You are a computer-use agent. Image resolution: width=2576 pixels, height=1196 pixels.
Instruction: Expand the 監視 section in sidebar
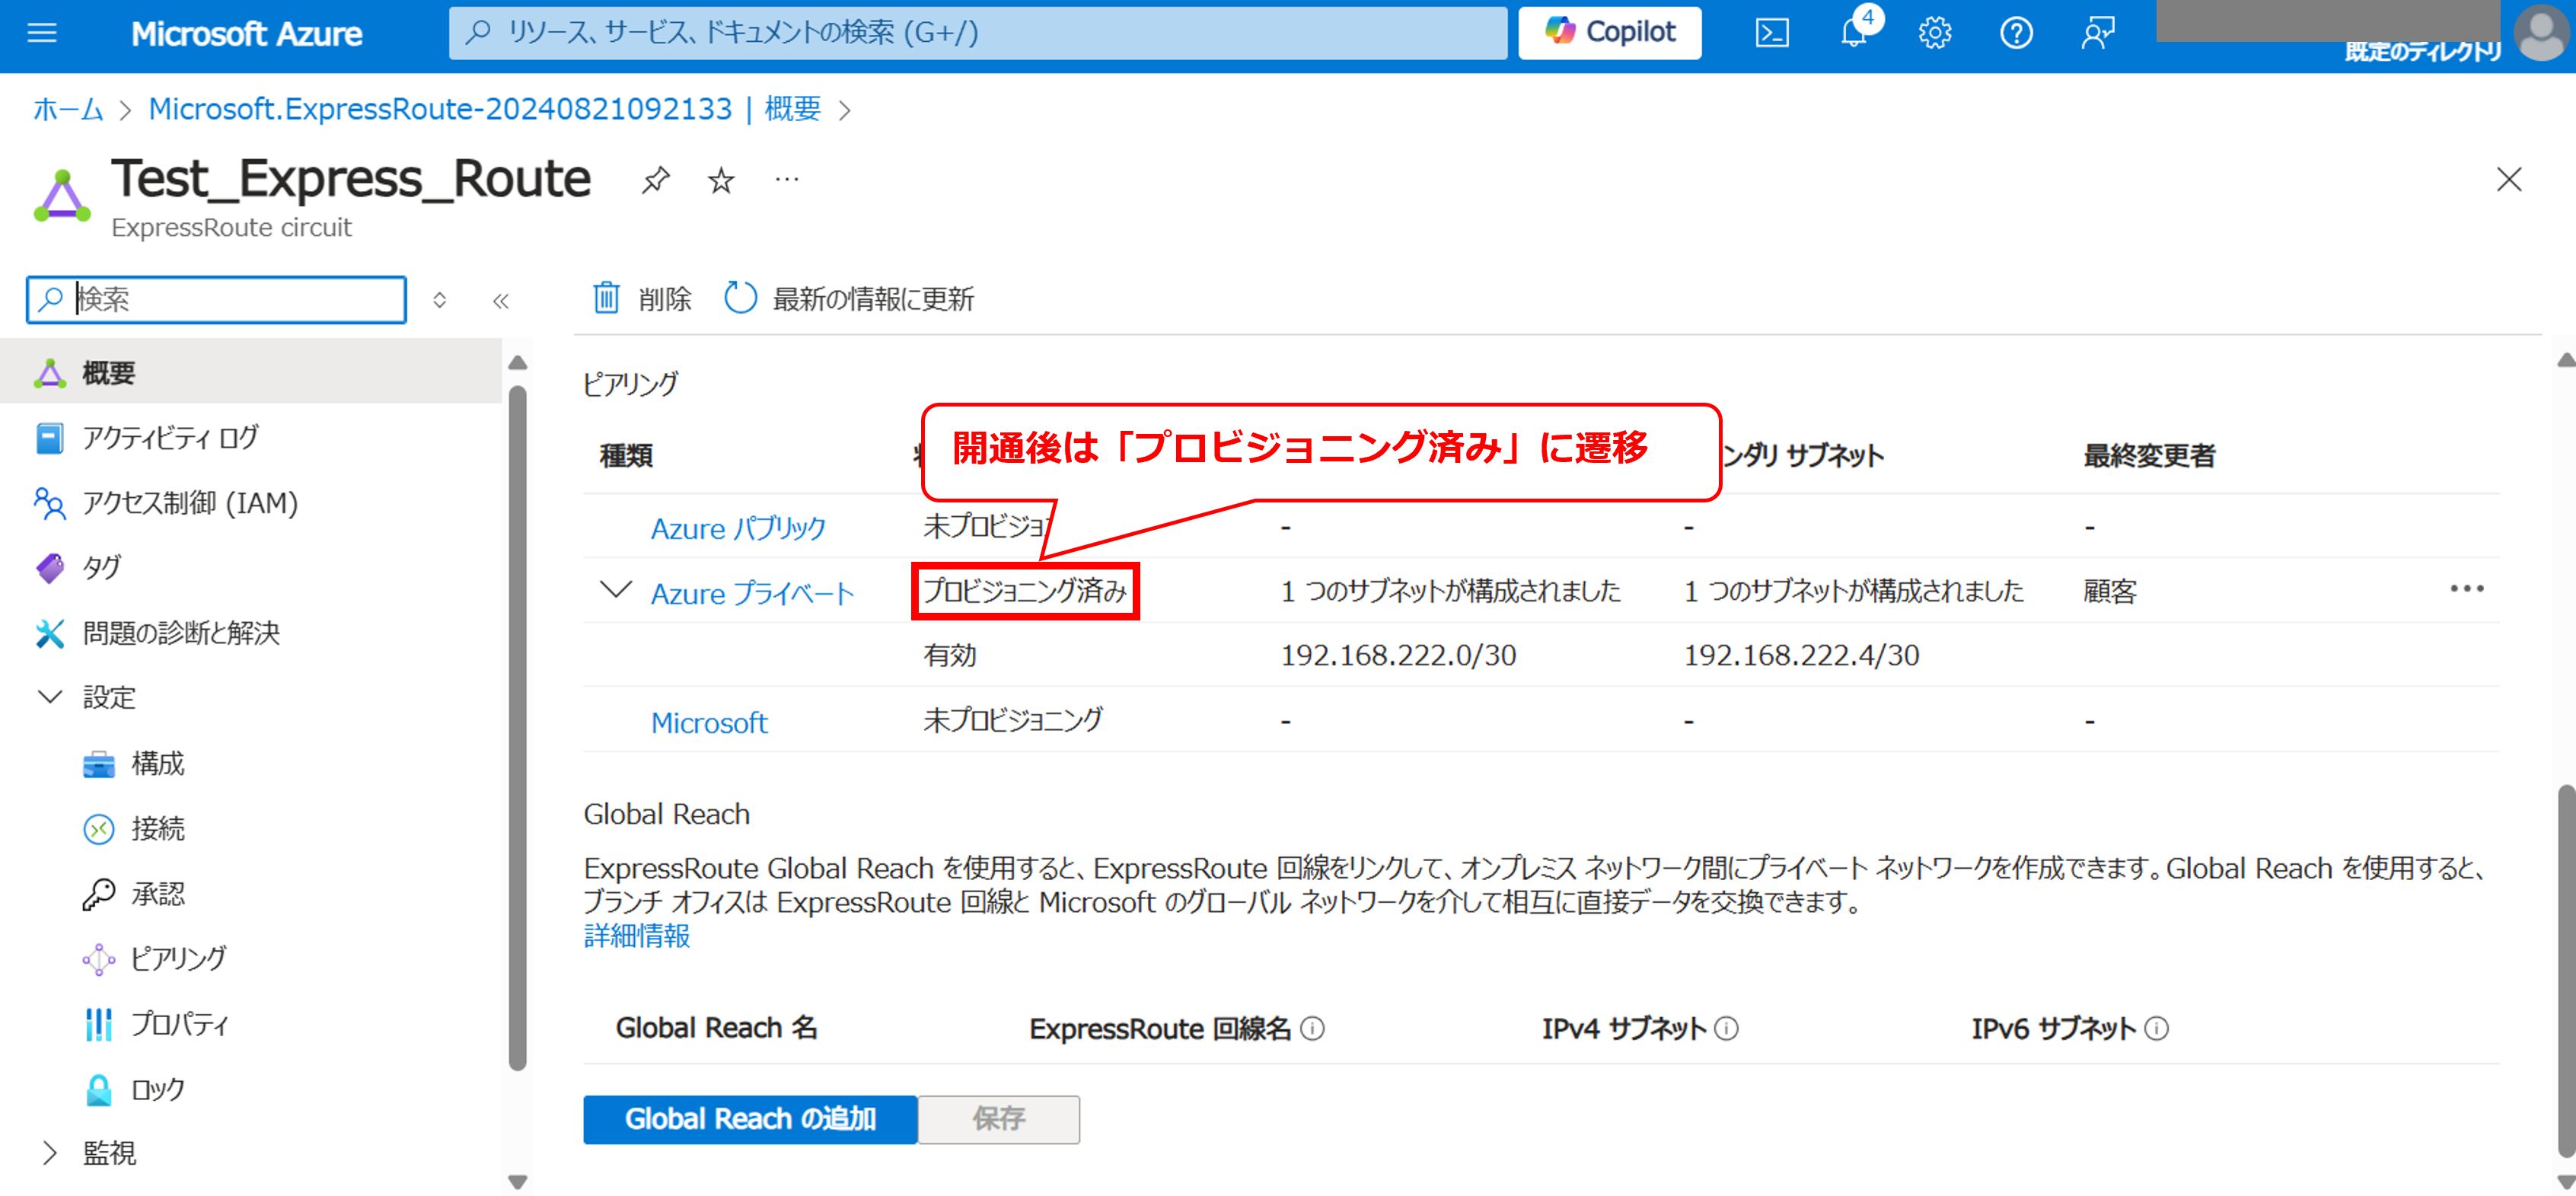[x=50, y=1153]
